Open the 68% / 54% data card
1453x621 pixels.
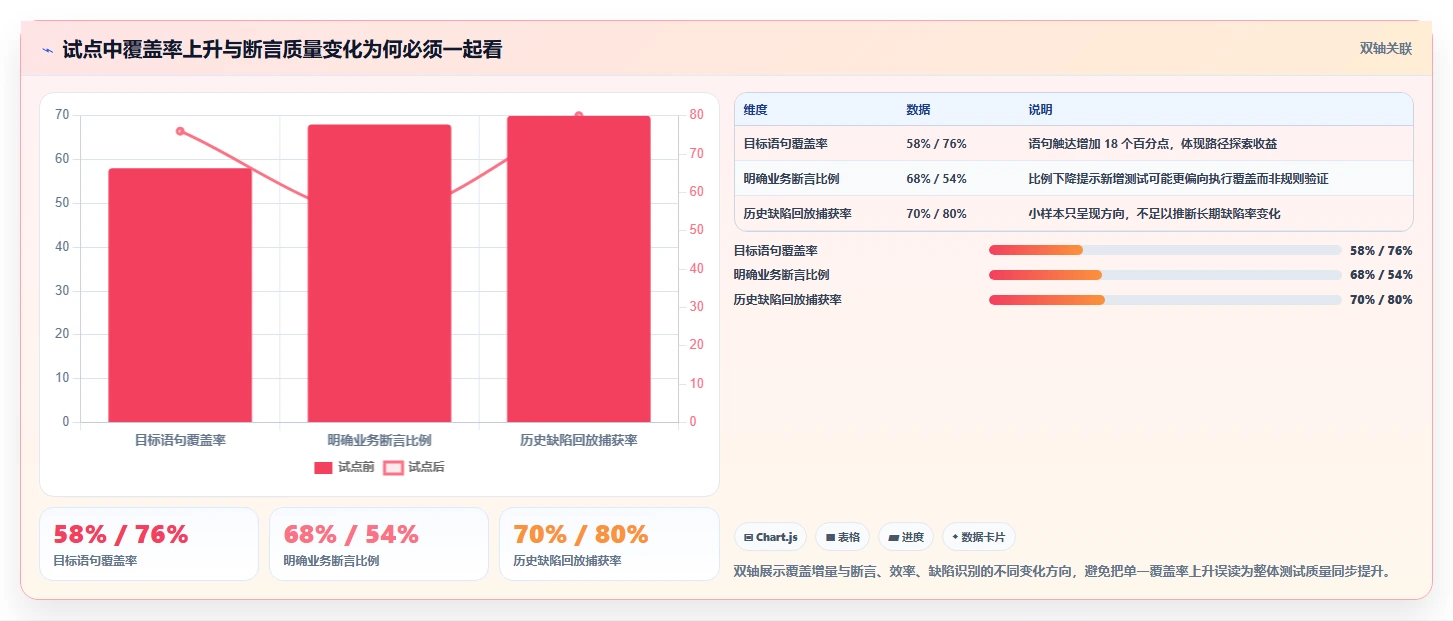click(x=379, y=544)
